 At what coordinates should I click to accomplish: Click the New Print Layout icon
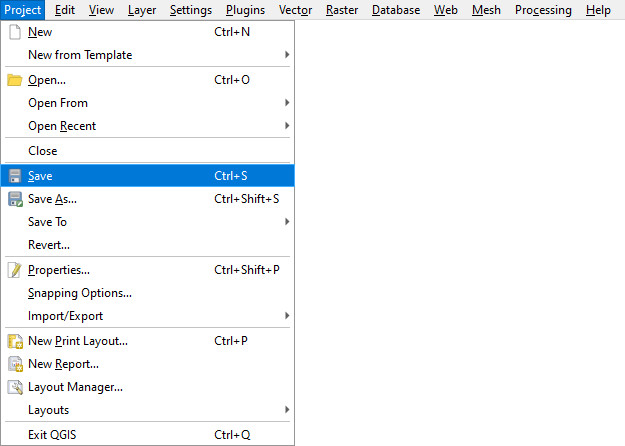(x=15, y=341)
